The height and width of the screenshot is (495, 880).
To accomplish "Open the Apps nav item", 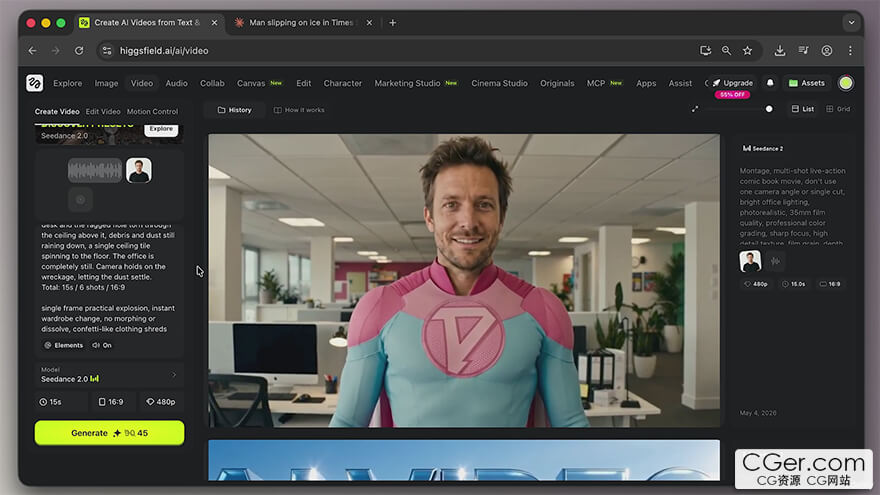I will [646, 83].
